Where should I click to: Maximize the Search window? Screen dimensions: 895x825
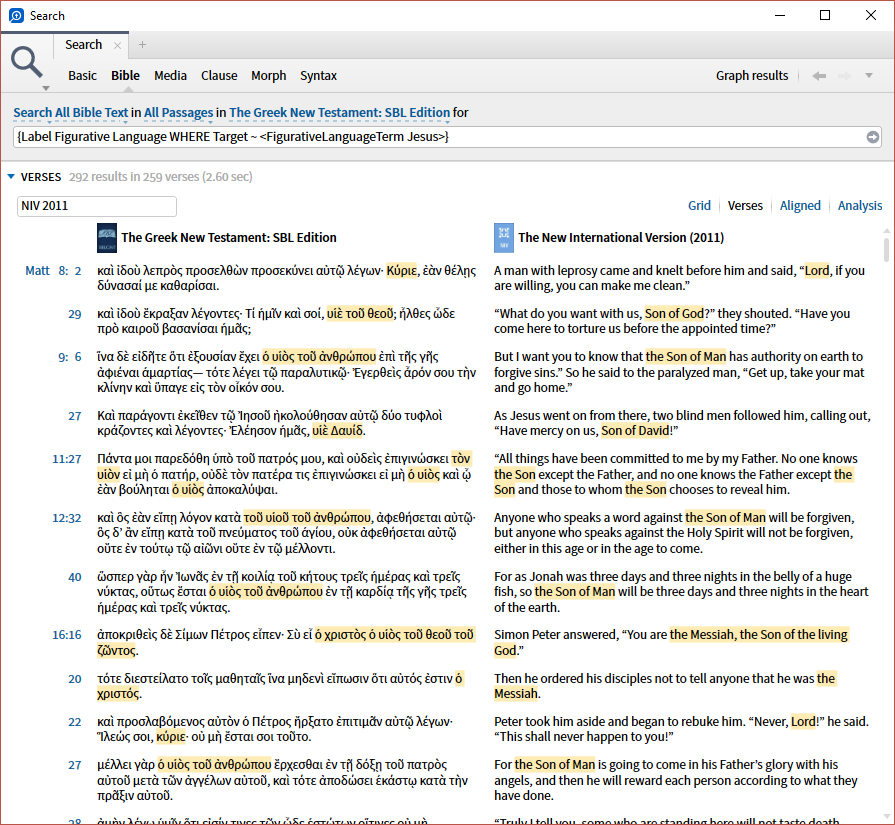(x=825, y=15)
